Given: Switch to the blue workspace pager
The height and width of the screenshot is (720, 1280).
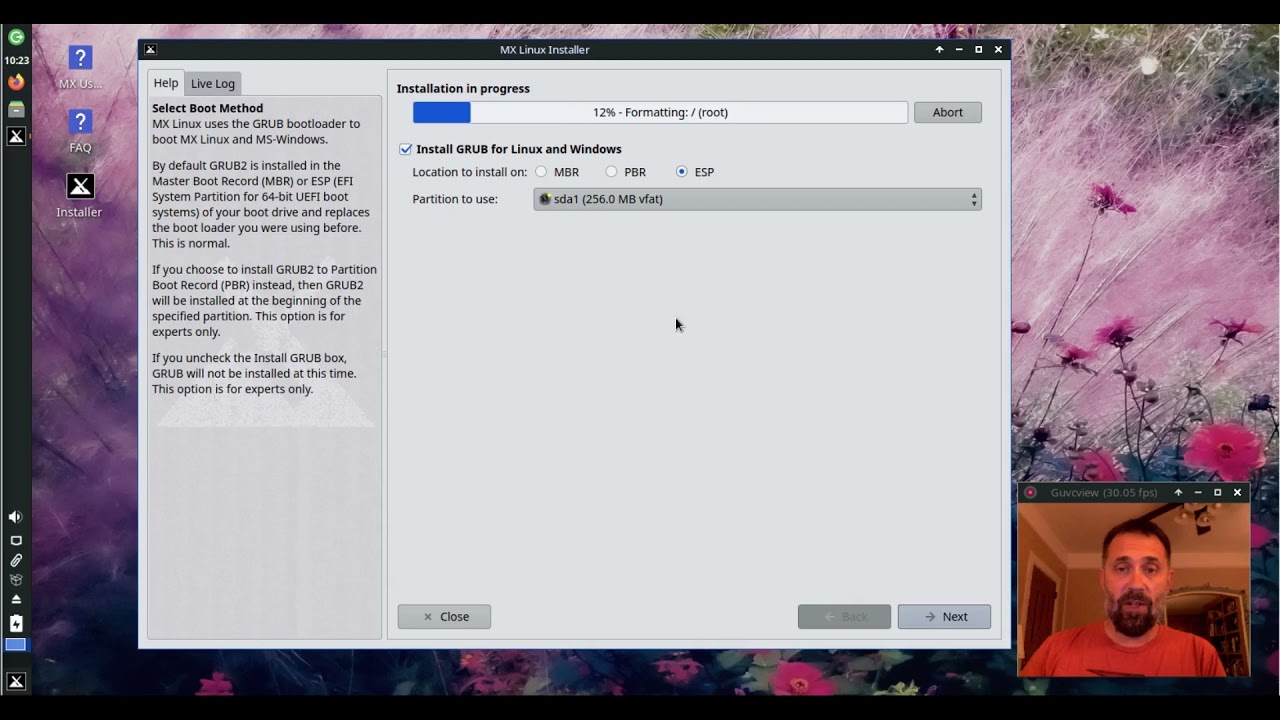Looking at the screenshot, I should (16, 645).
